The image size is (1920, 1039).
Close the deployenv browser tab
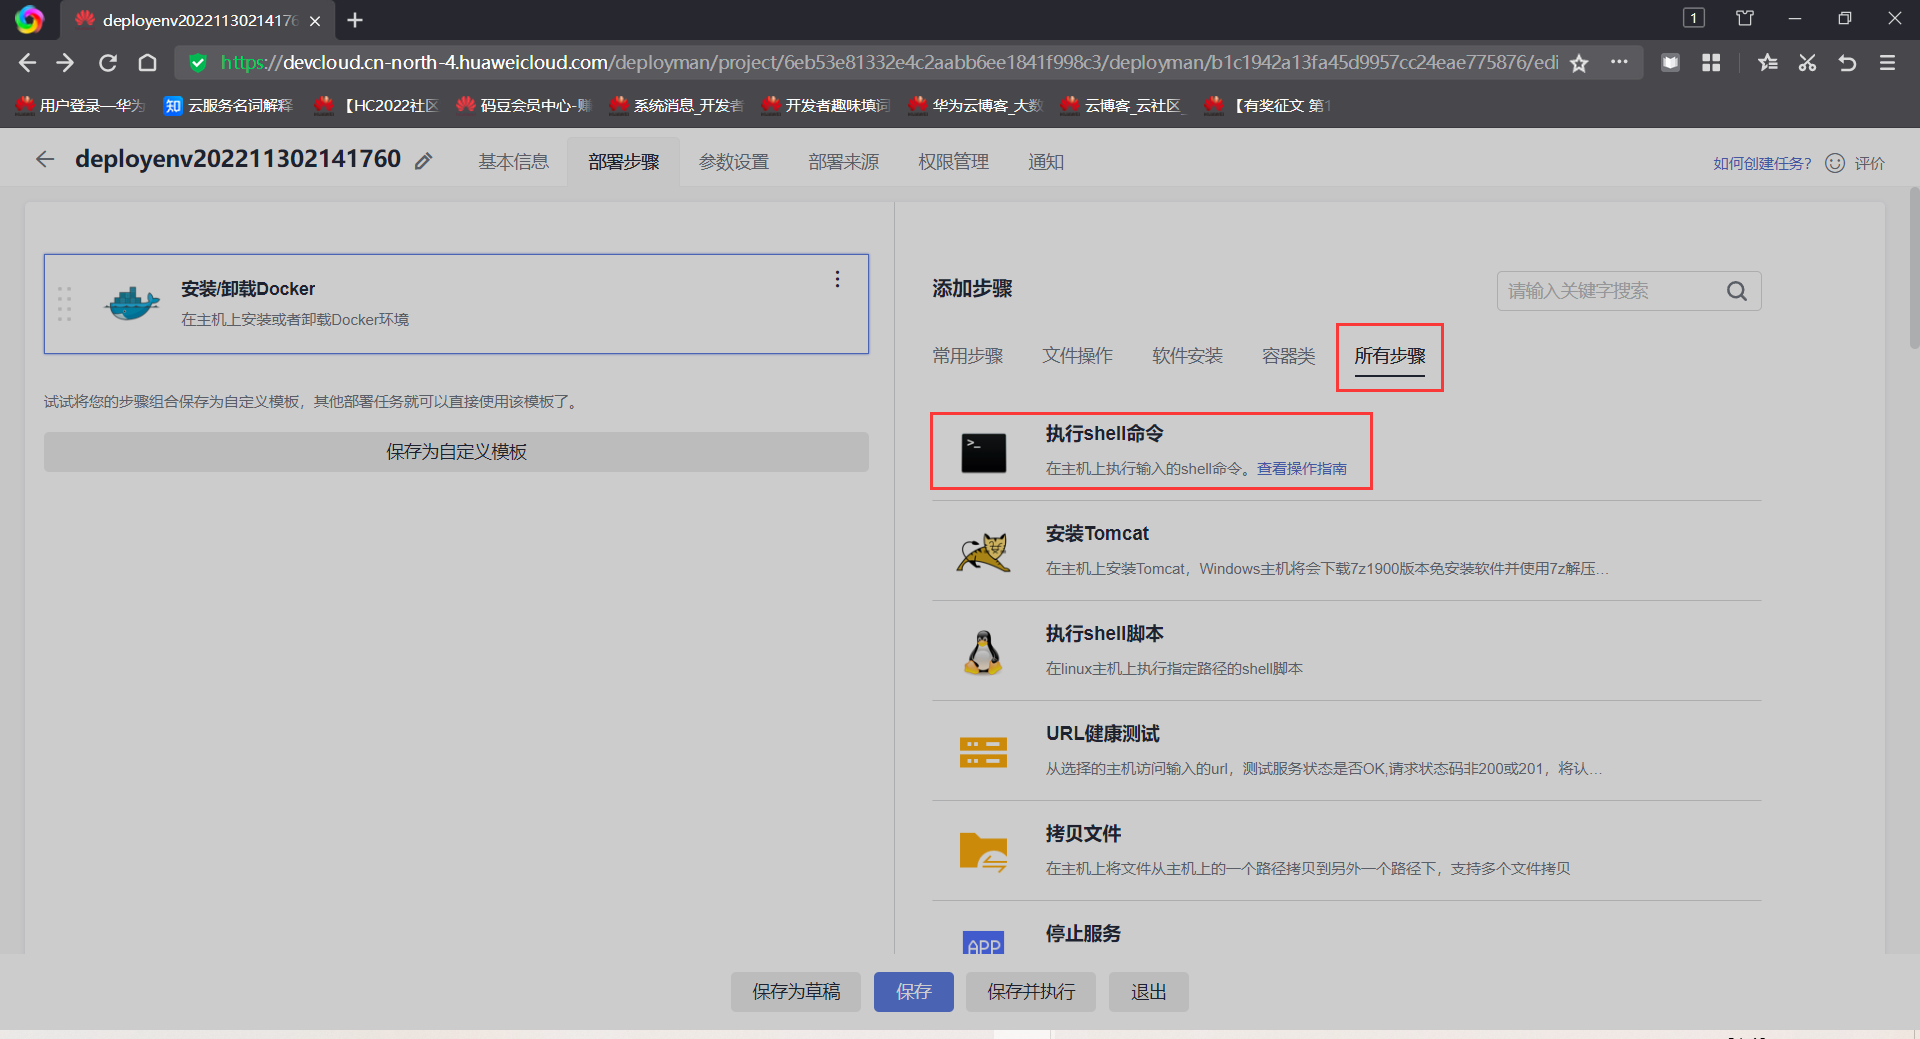point(315,20)
